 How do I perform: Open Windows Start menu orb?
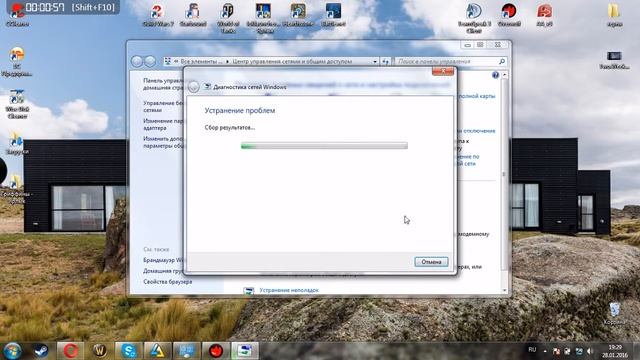pyautogui.click(x=12, y=351)
